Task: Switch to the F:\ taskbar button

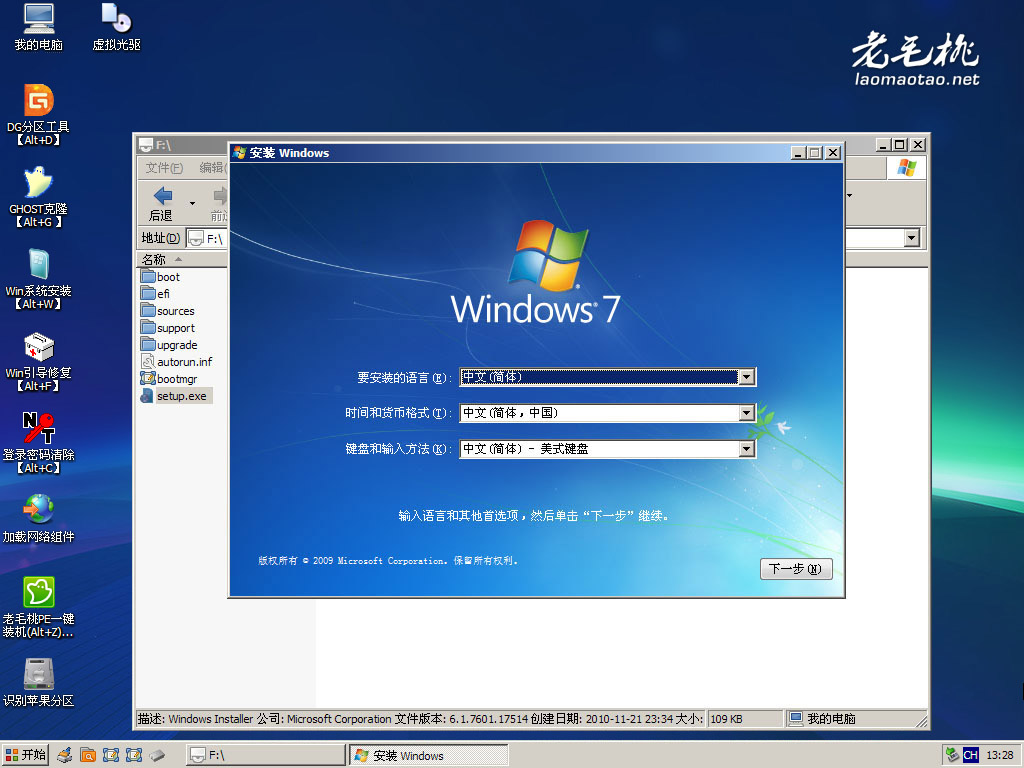Action: tap(265, 755)
